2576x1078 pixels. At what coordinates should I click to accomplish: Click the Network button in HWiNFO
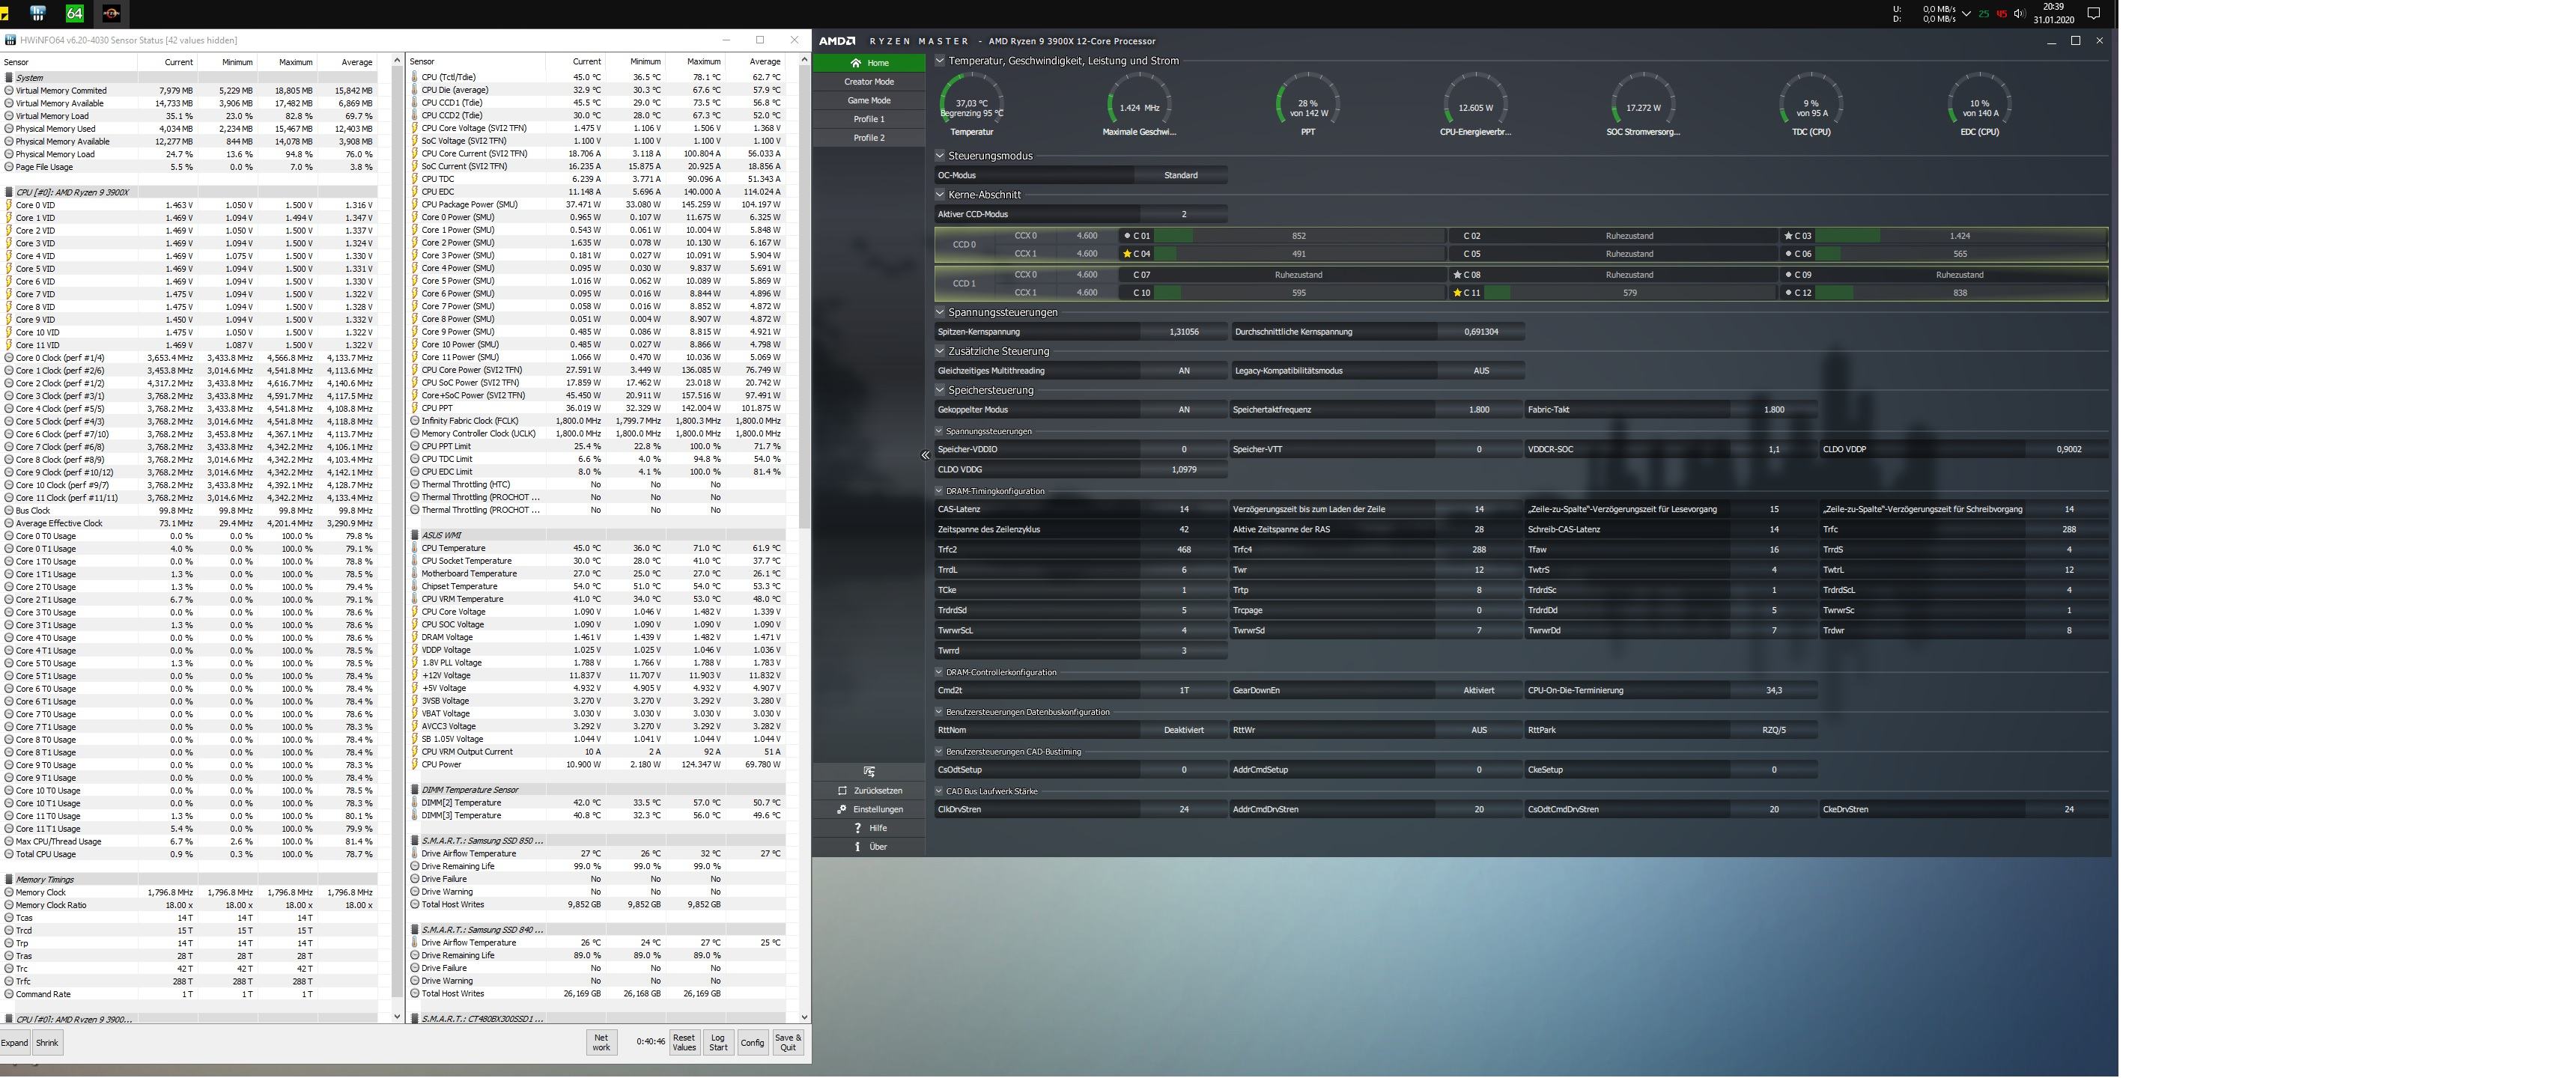click(x=601, y=1042)
